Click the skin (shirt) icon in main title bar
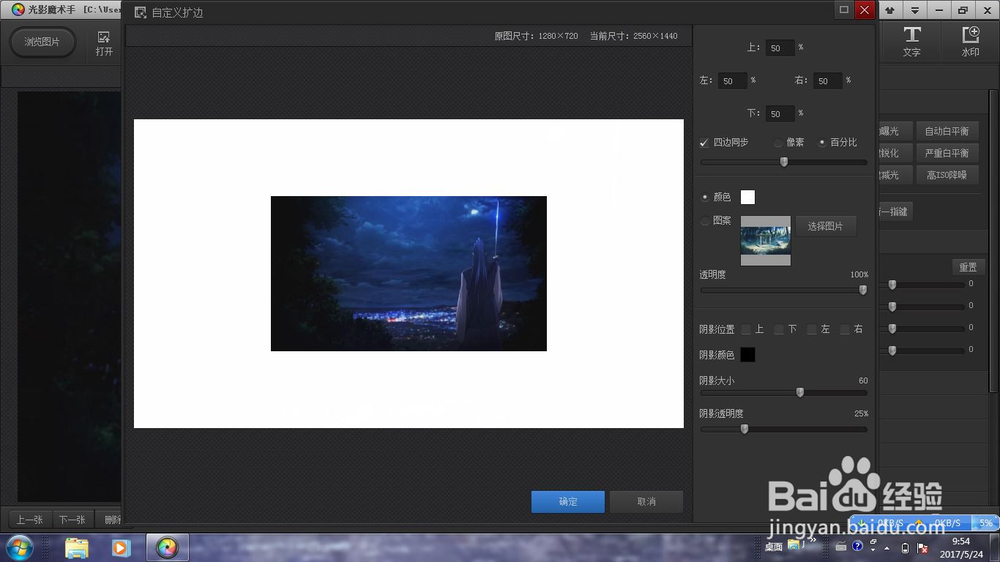 [x=890, y=10]
